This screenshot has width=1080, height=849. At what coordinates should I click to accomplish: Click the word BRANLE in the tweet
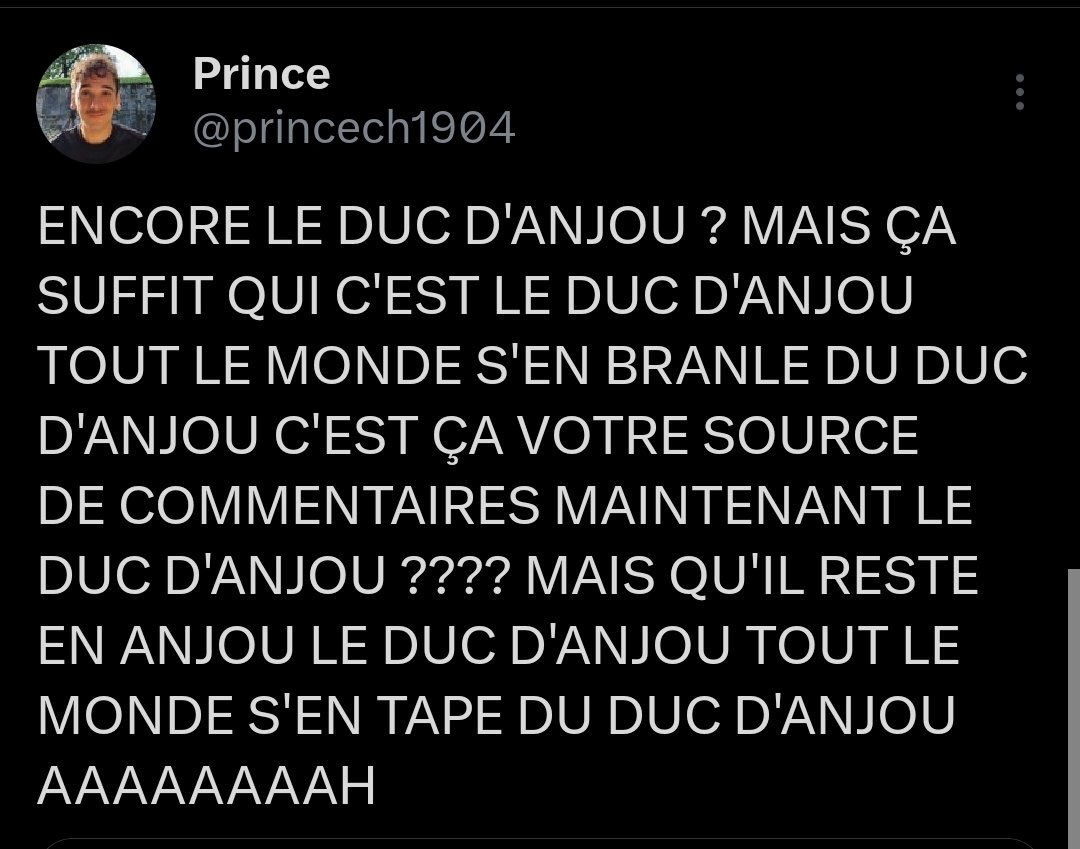pos(707,365)
